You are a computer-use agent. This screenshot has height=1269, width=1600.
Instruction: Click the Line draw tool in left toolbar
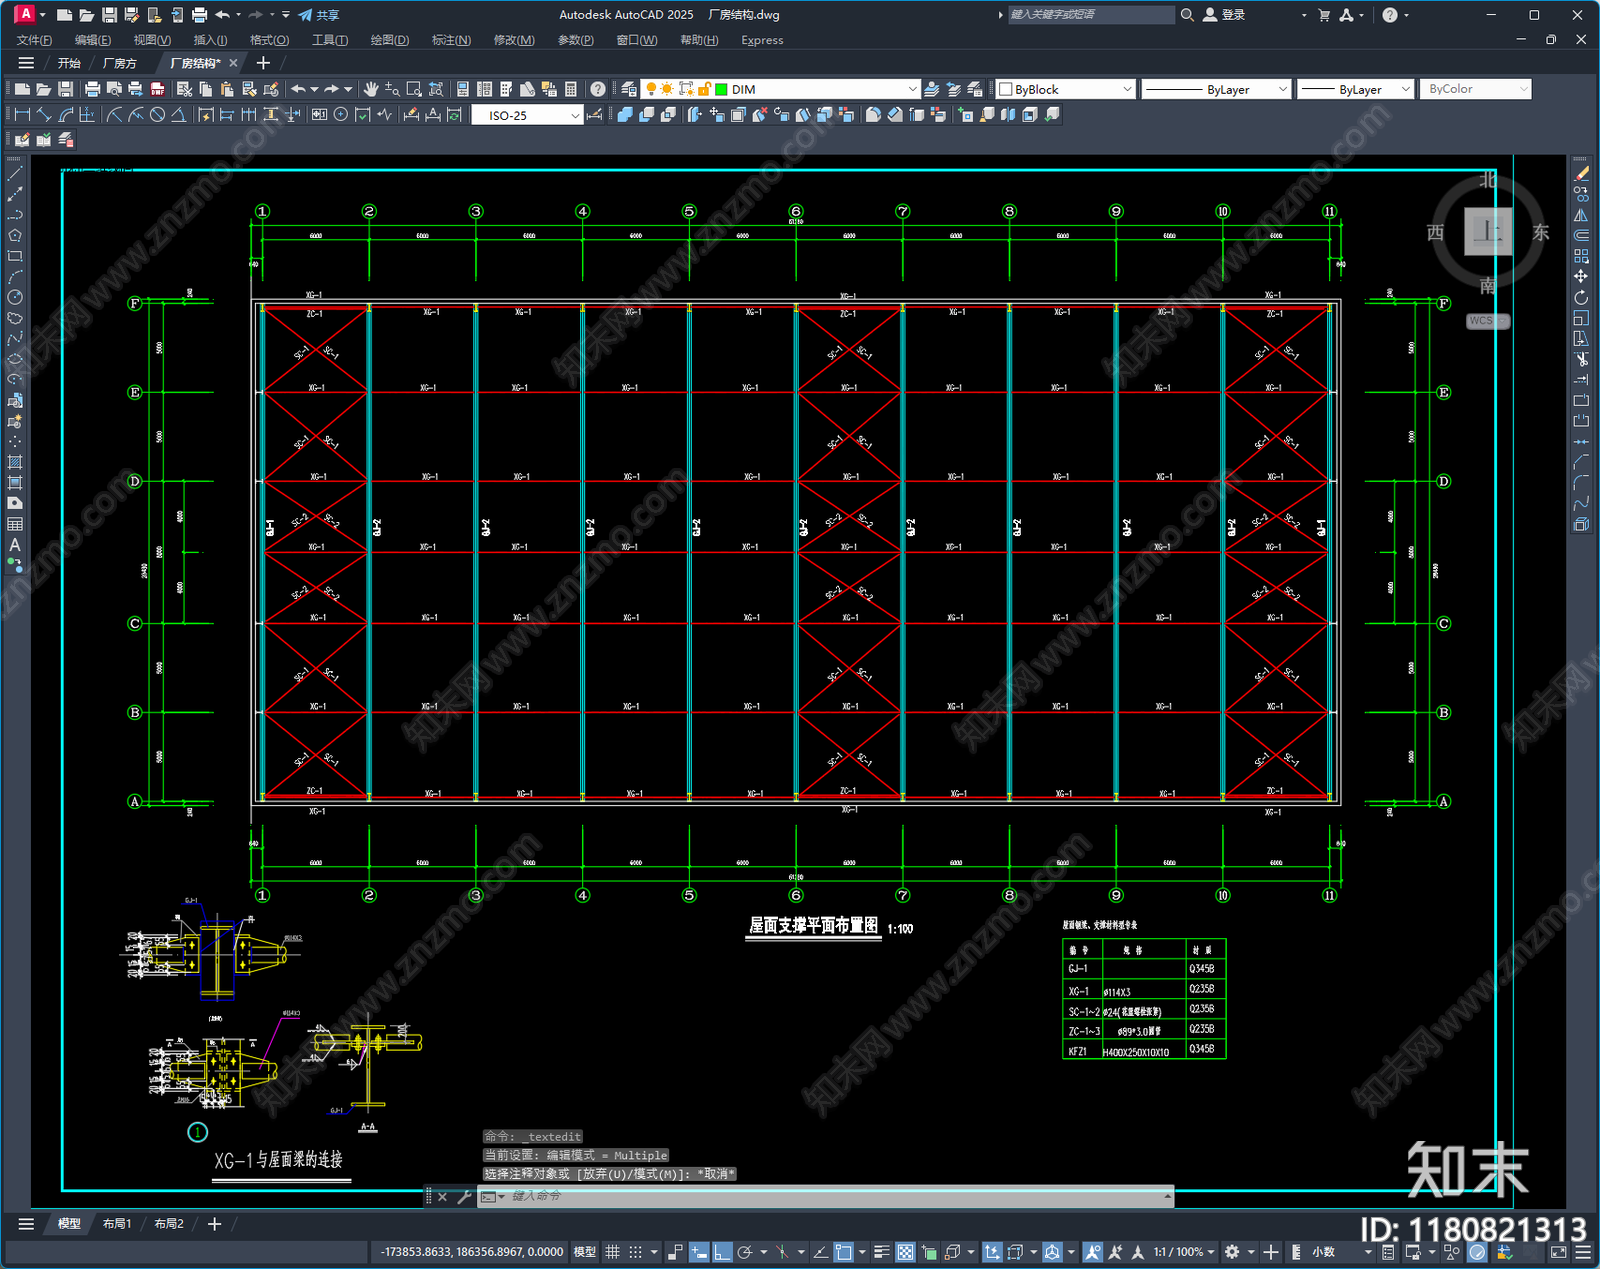point(15,174)
